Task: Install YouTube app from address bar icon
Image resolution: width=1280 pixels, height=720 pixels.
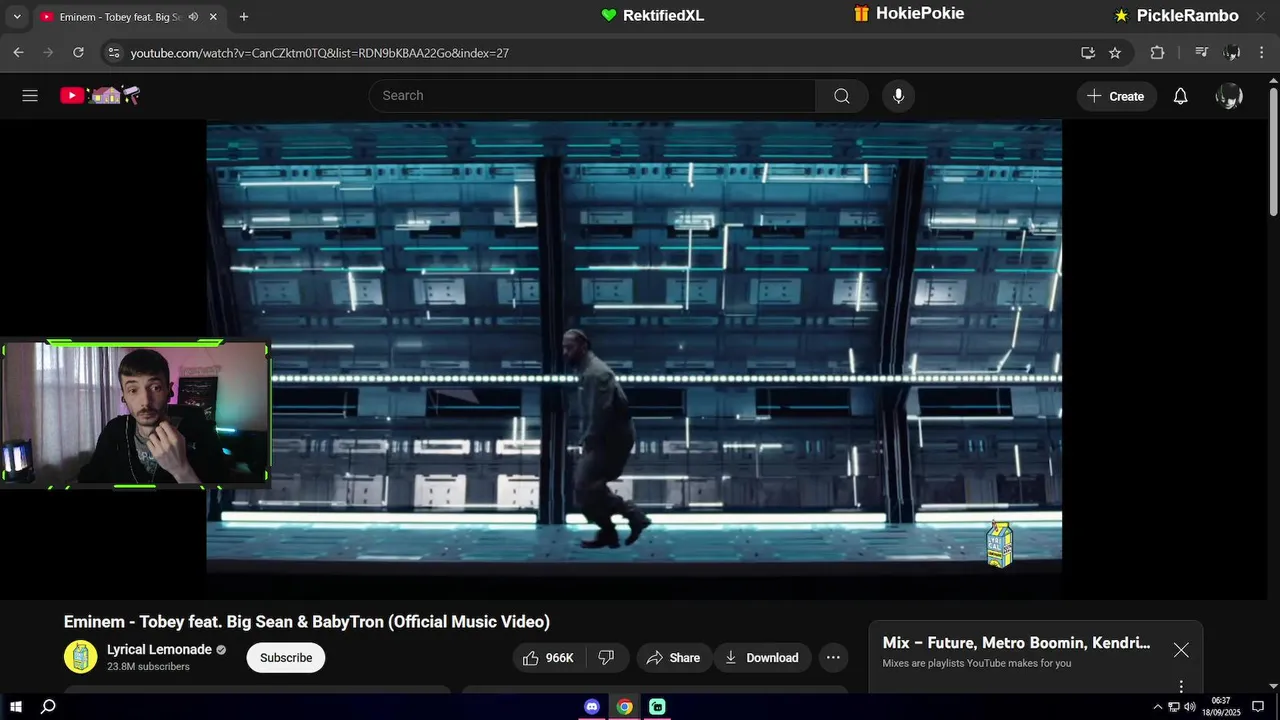Action: click(x=1088, y=53)
